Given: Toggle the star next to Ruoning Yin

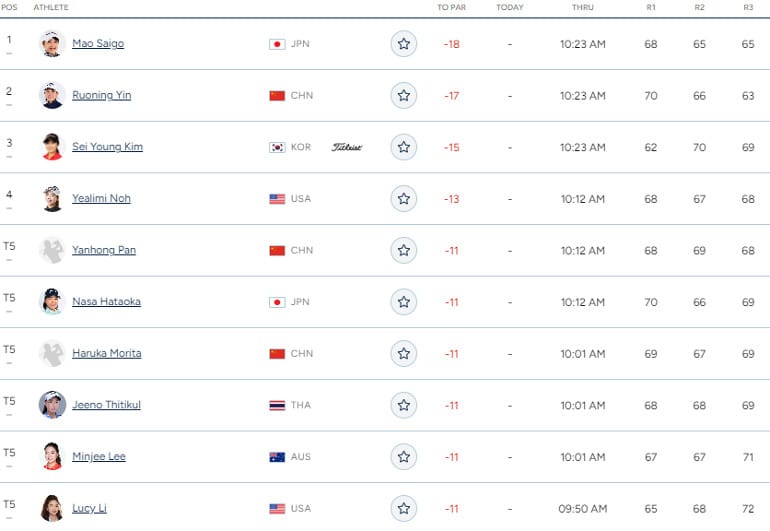Looking at the screenshot, I should pyautogui.click(x=403, y=96).
